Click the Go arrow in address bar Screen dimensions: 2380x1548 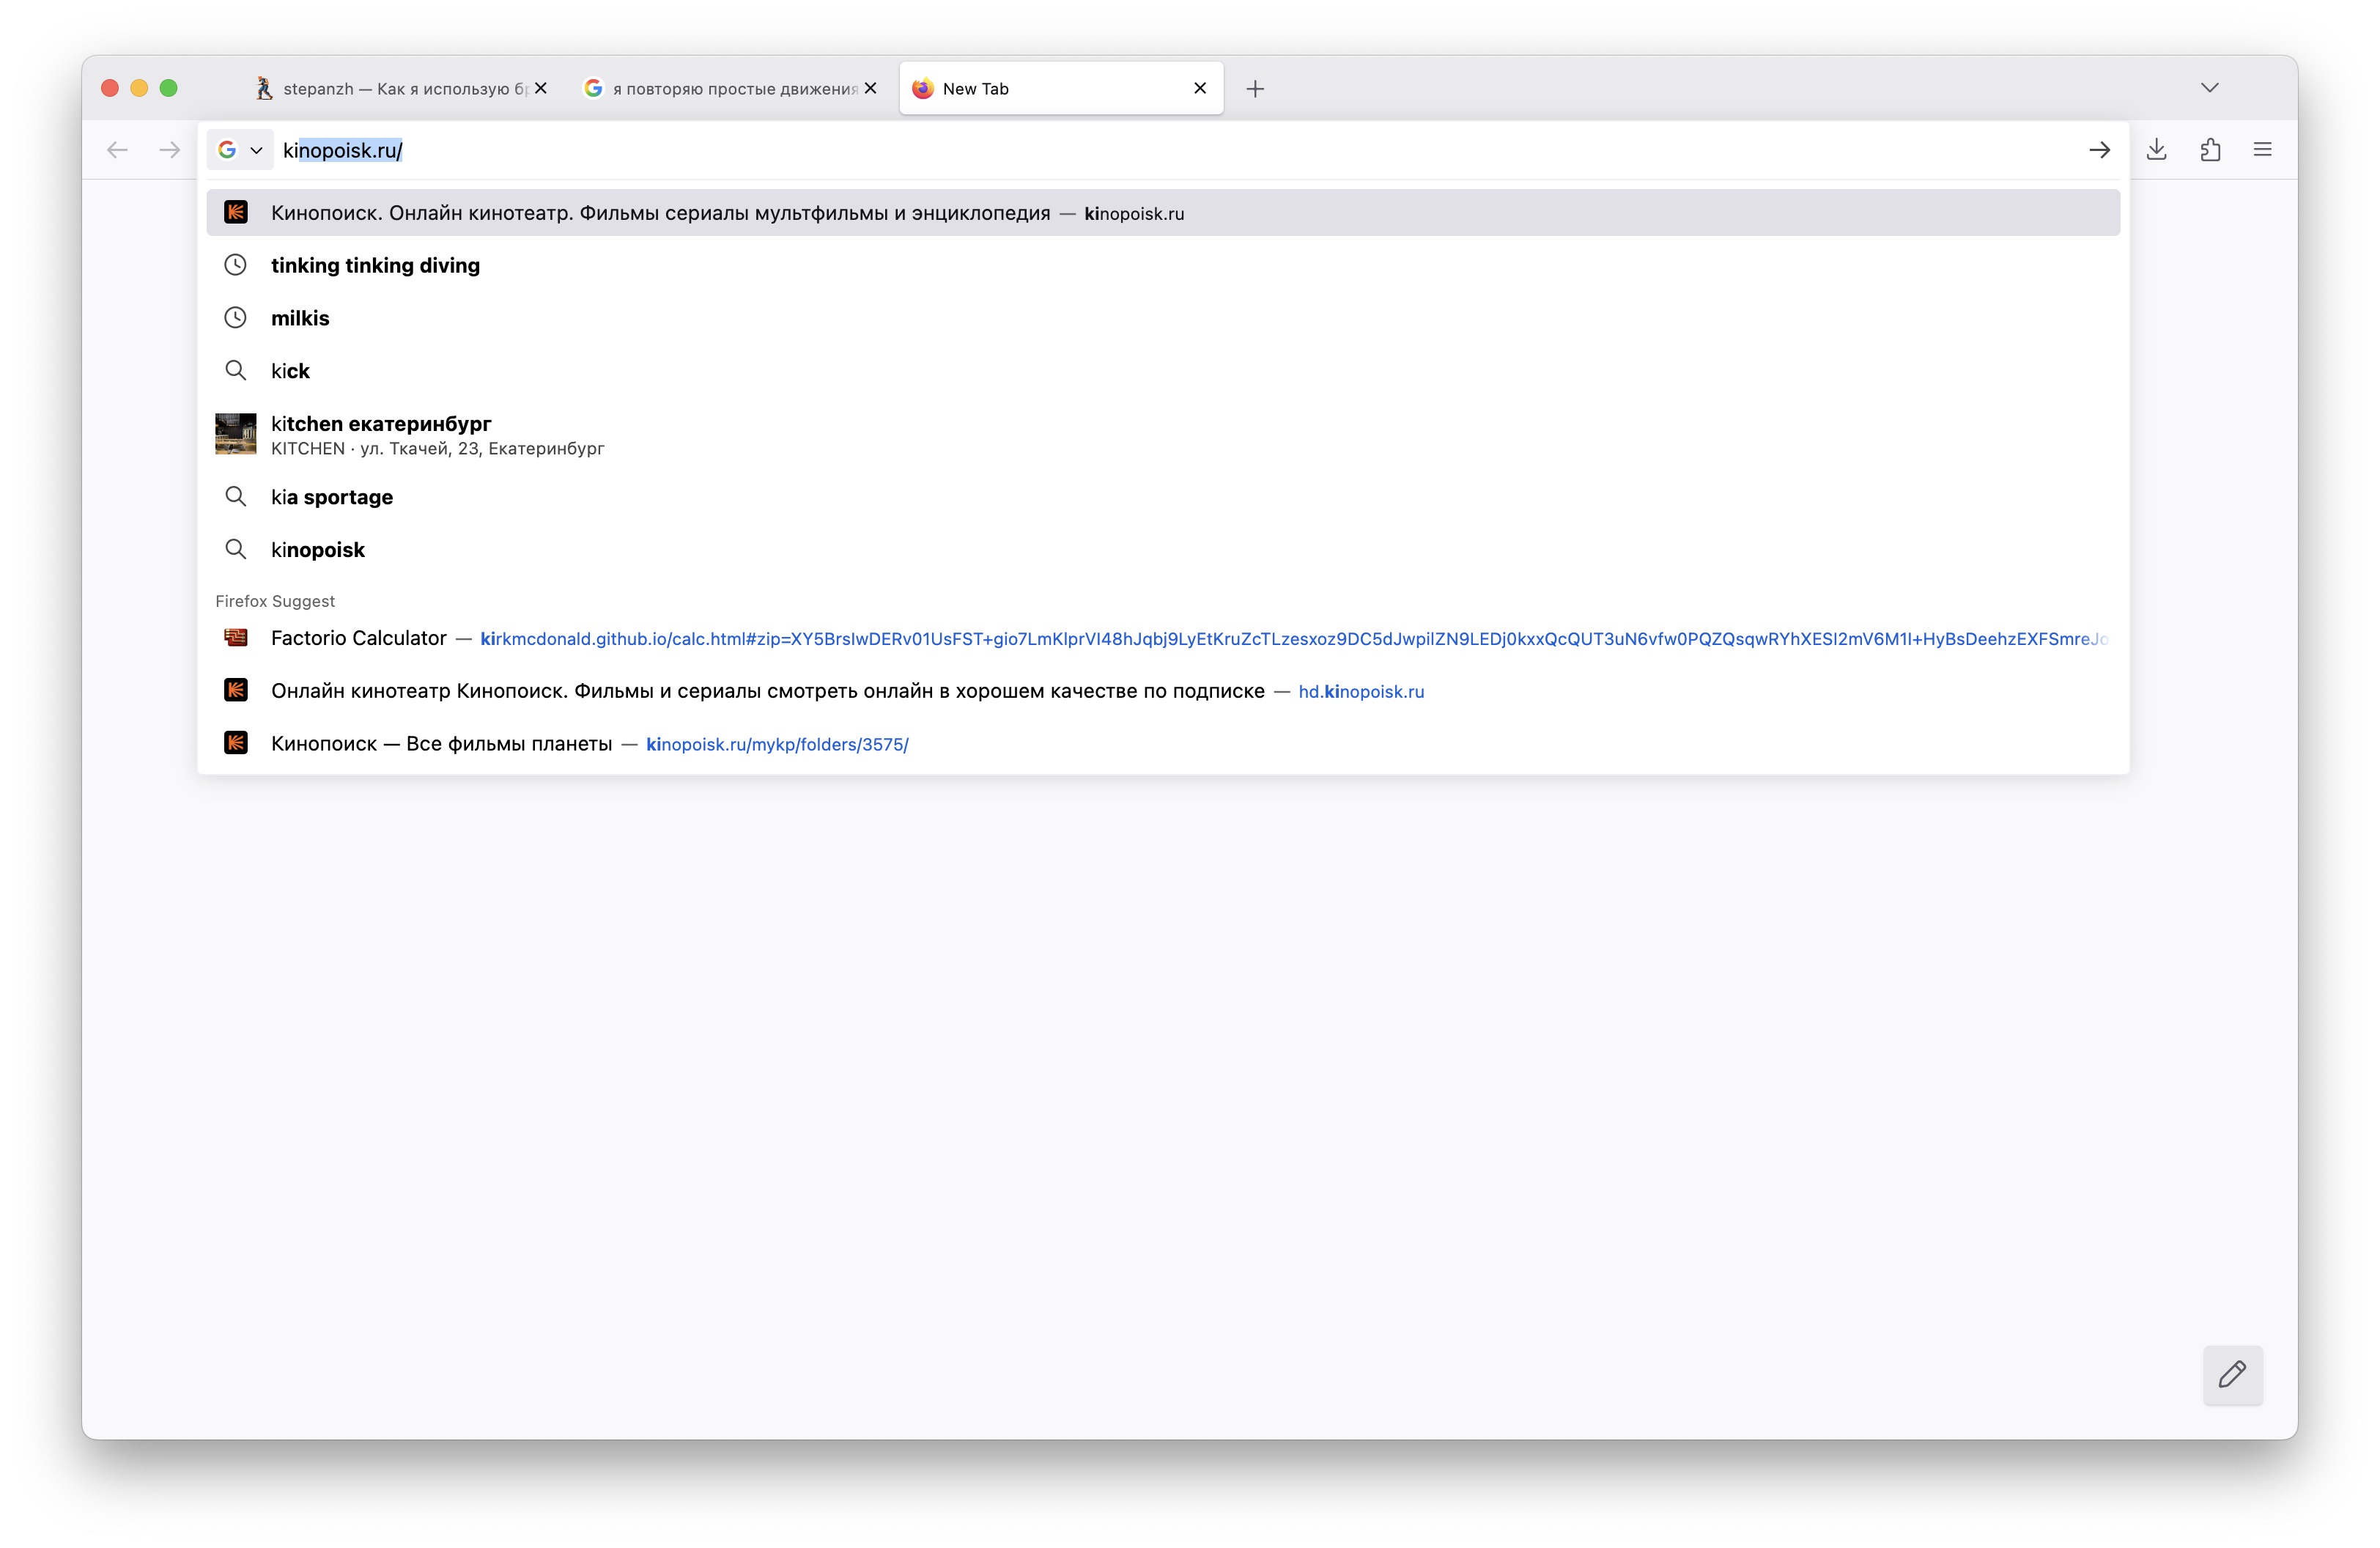click(2099, 150)
